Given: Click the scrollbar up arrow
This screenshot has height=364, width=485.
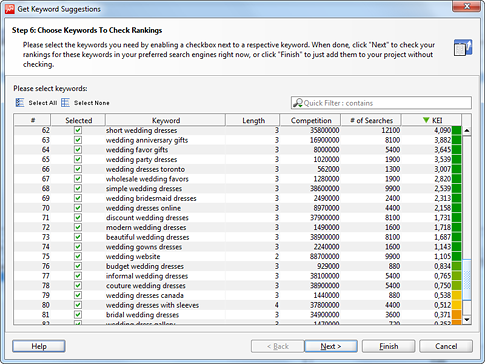Looking at the screenshot, I should 467,131.
